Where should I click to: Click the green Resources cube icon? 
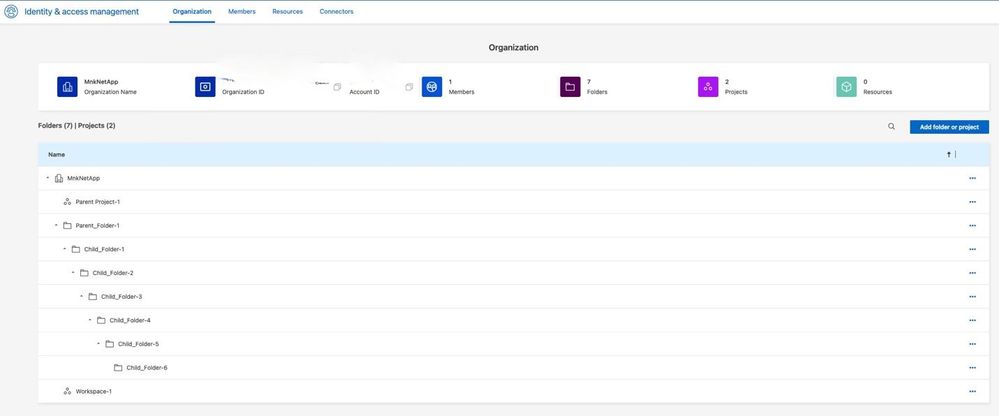click(846, 87)
